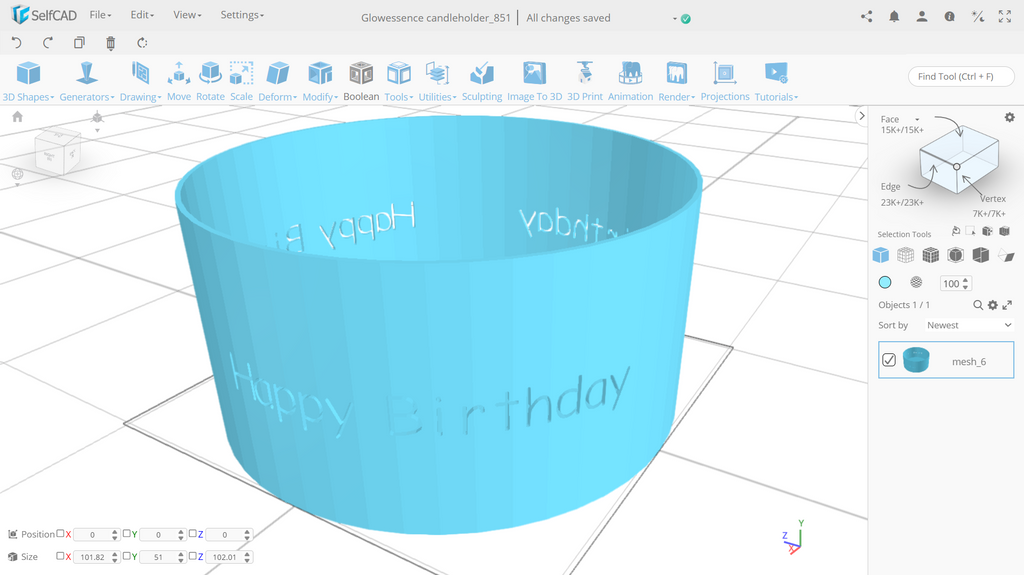Open the Deform tool
Viewport: 1024px width, 575px height.
point(278,81)
